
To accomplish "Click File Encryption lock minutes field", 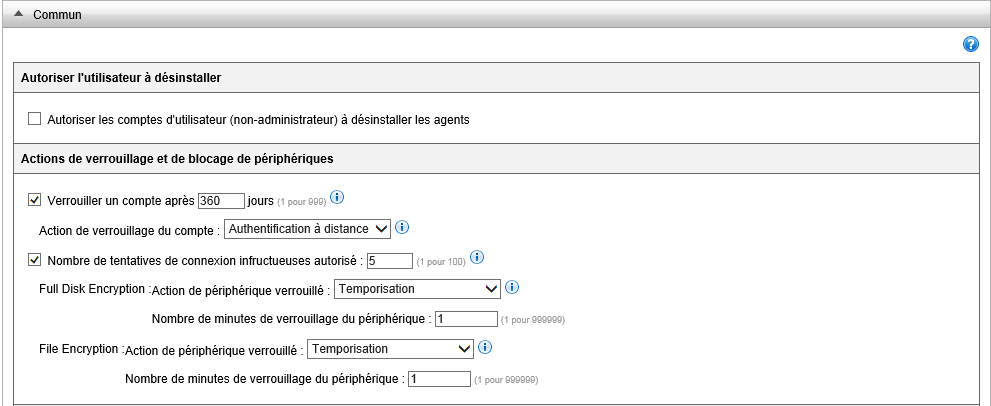I will pyautogui.click(x=439, y=379).
